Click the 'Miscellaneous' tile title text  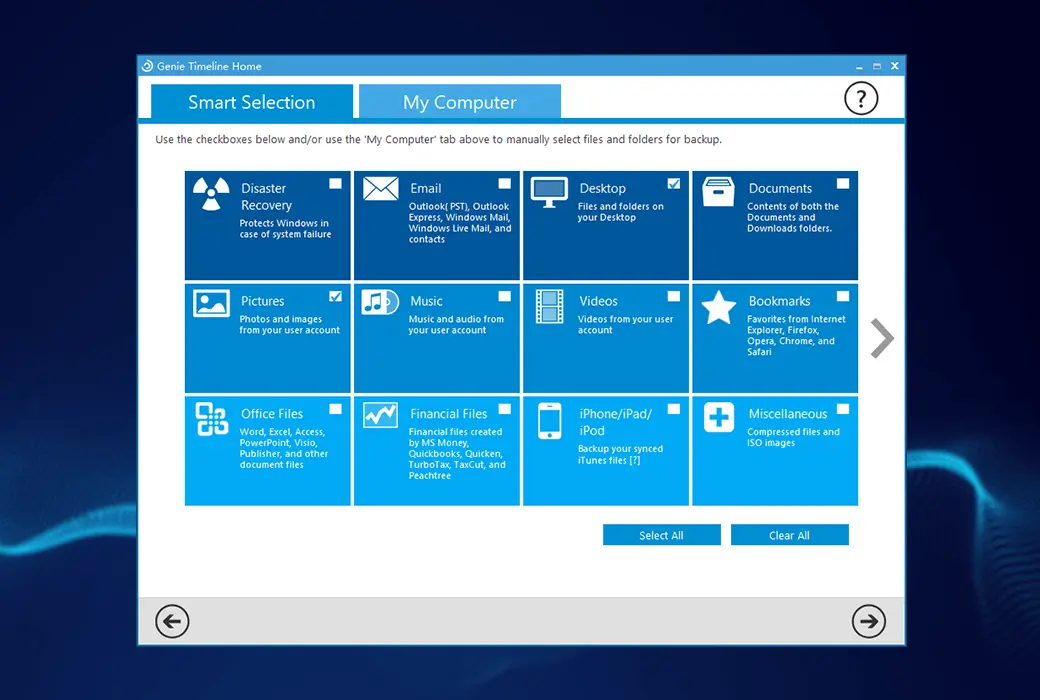[788, 414]
